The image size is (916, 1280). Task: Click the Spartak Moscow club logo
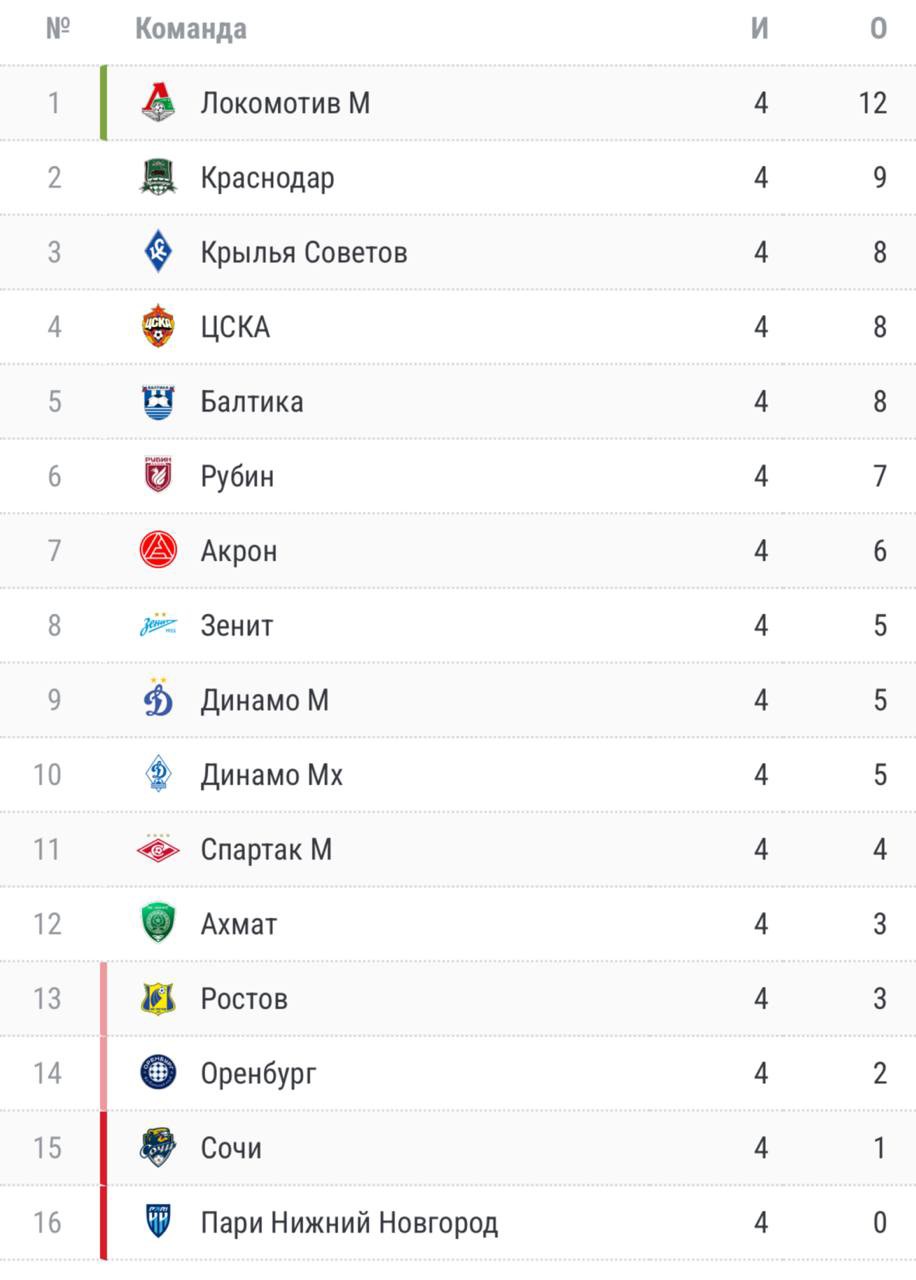click(x=158, y=849)
